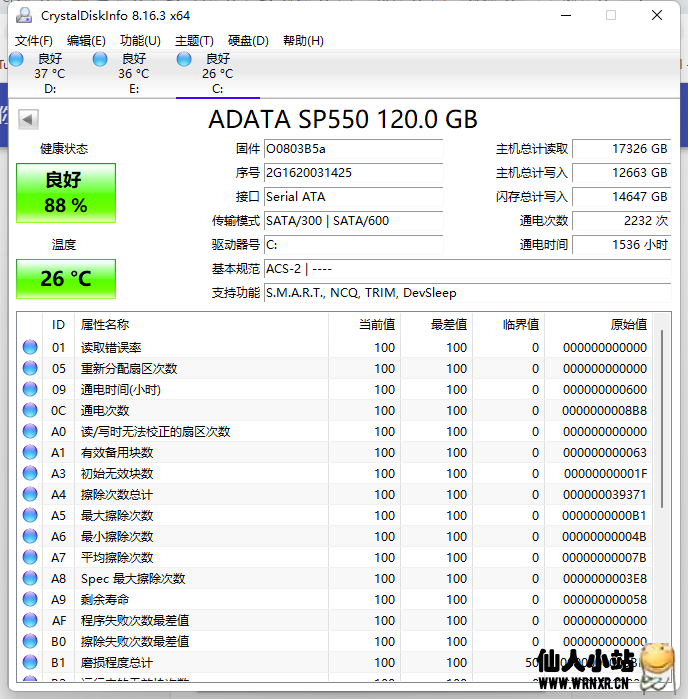Click the SMART list vertical scrollbar

point(662,419)
